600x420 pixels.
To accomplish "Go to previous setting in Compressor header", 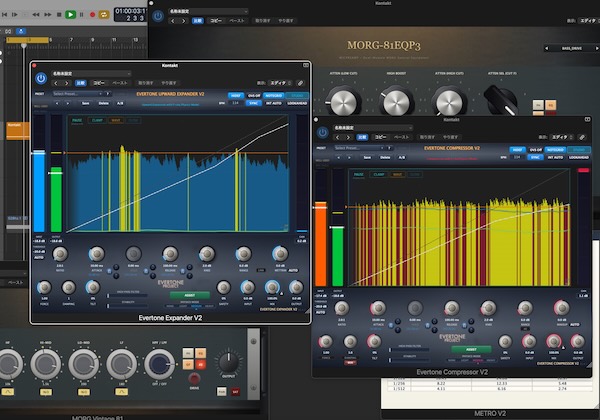I will pyautogui.click(x=338, y=137).
